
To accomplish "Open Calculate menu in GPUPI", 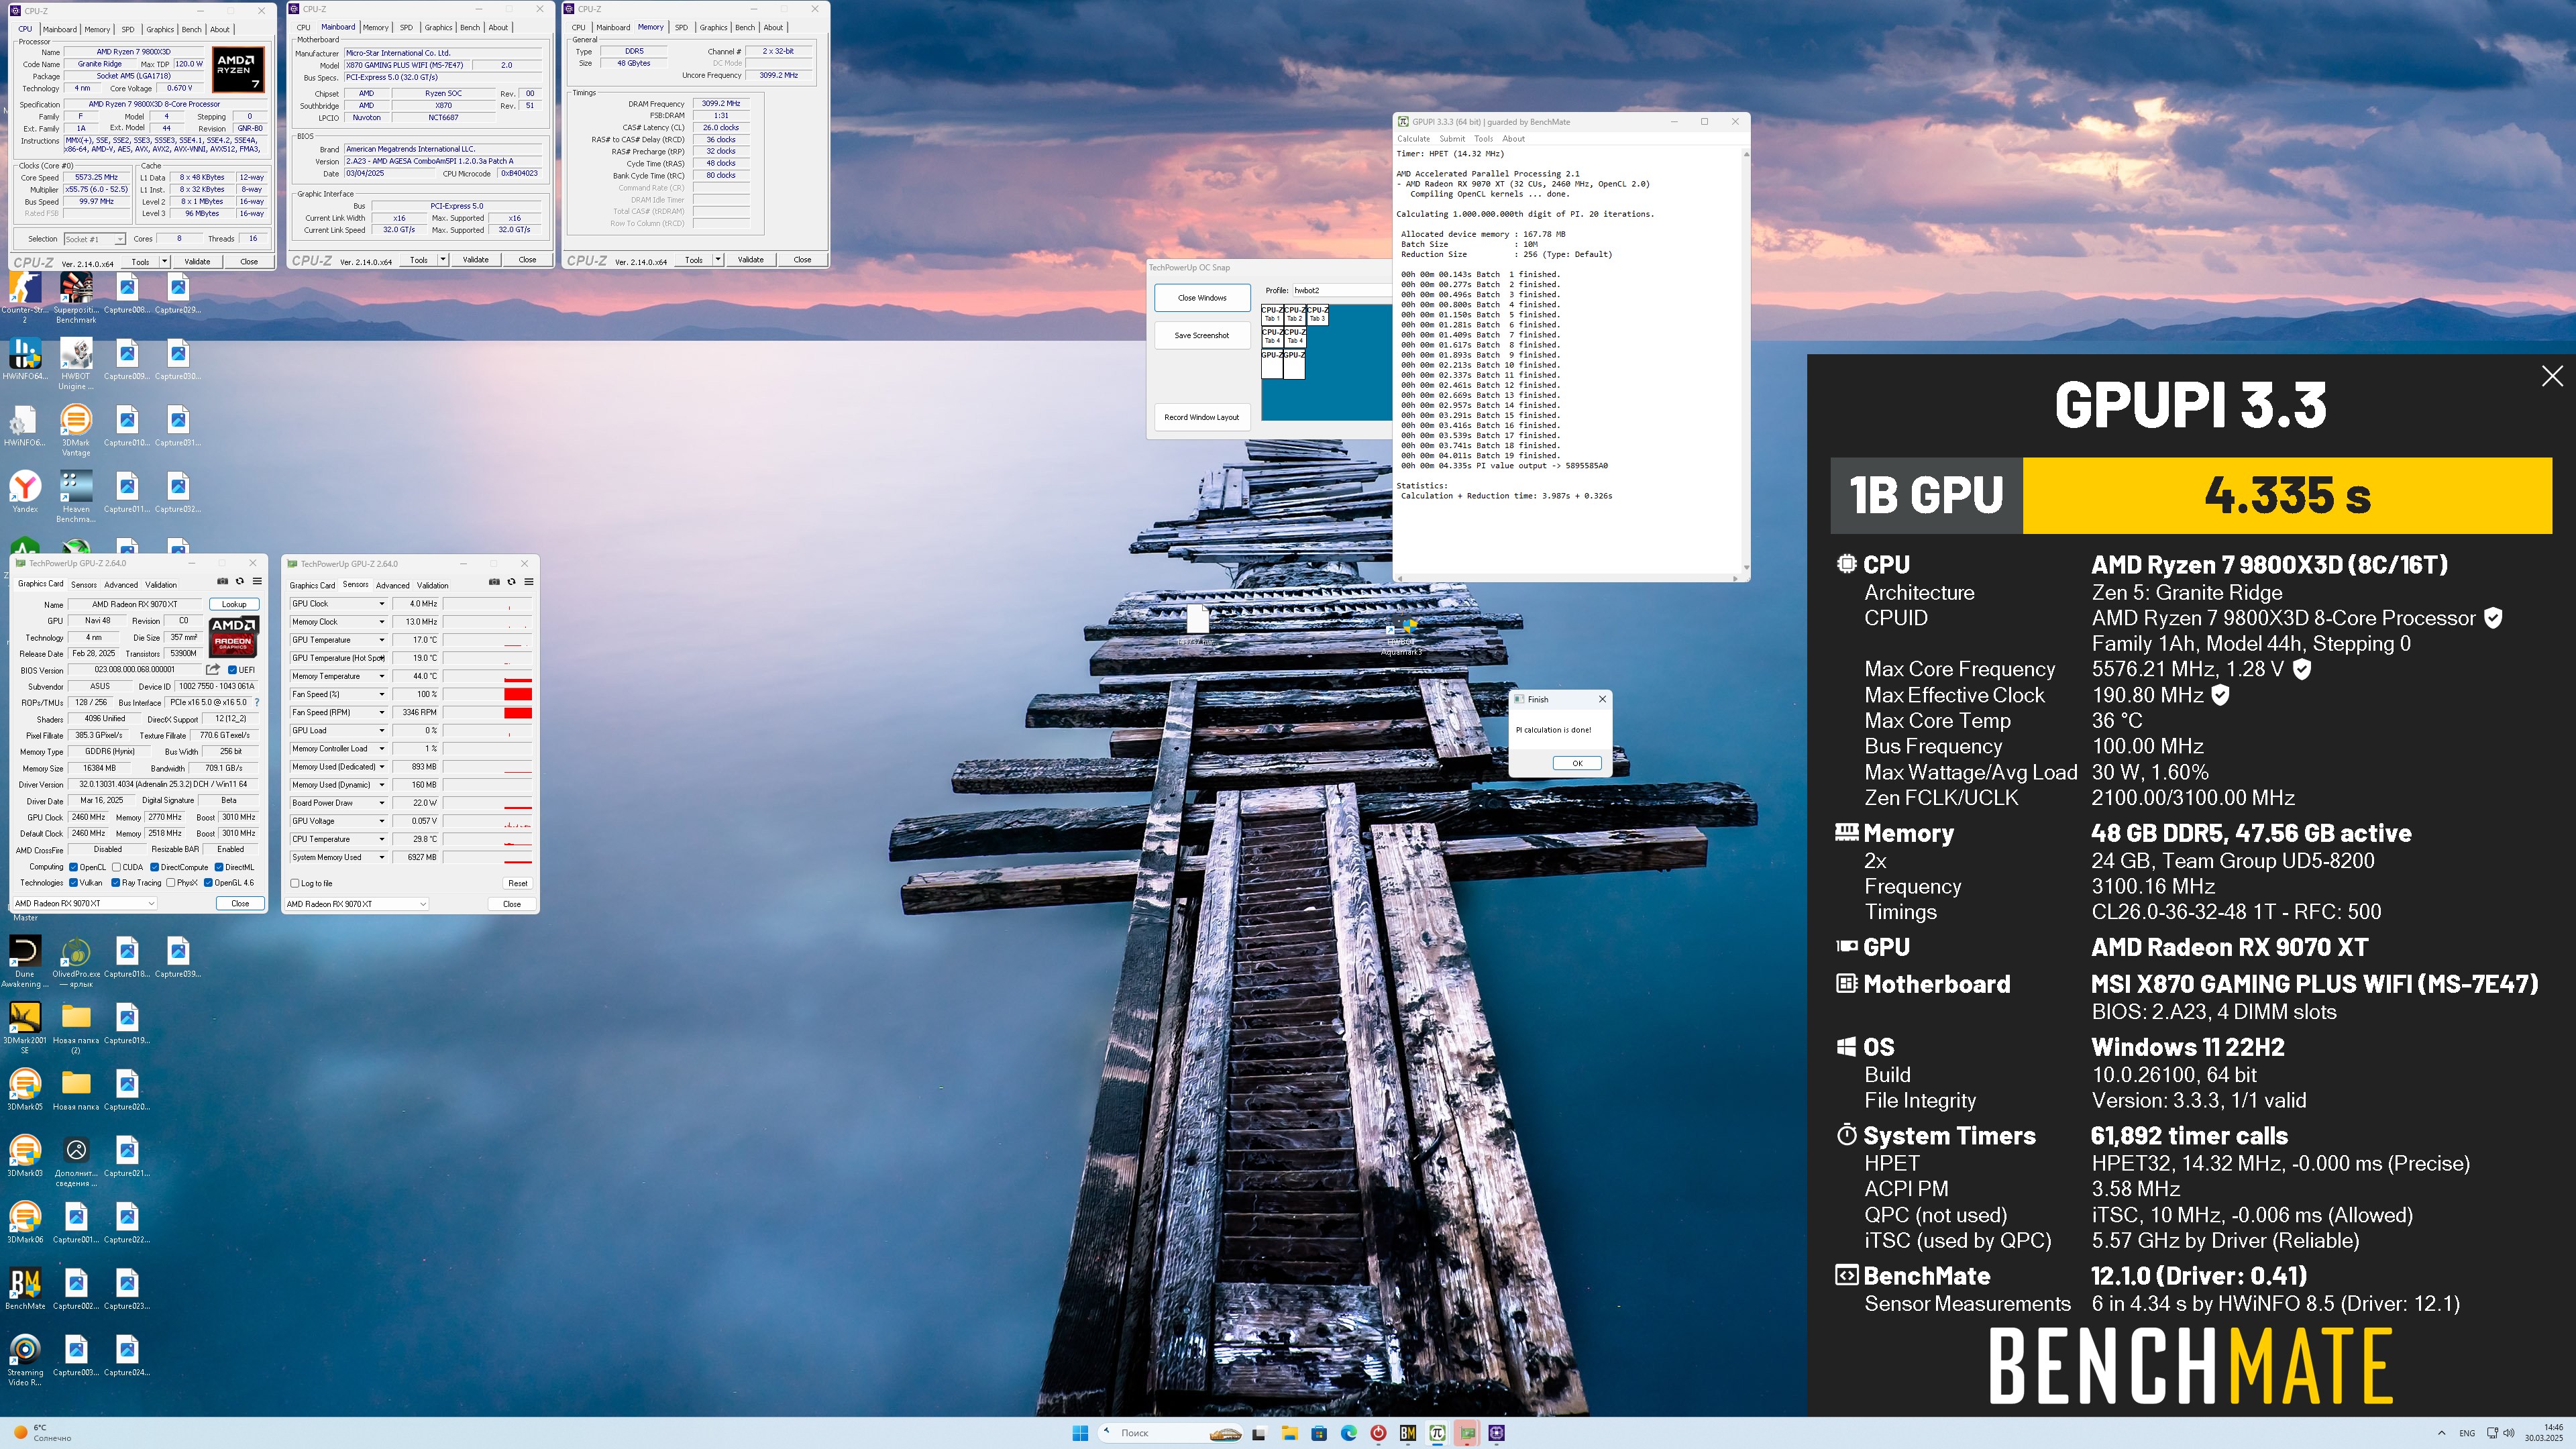I will 1413,139.
